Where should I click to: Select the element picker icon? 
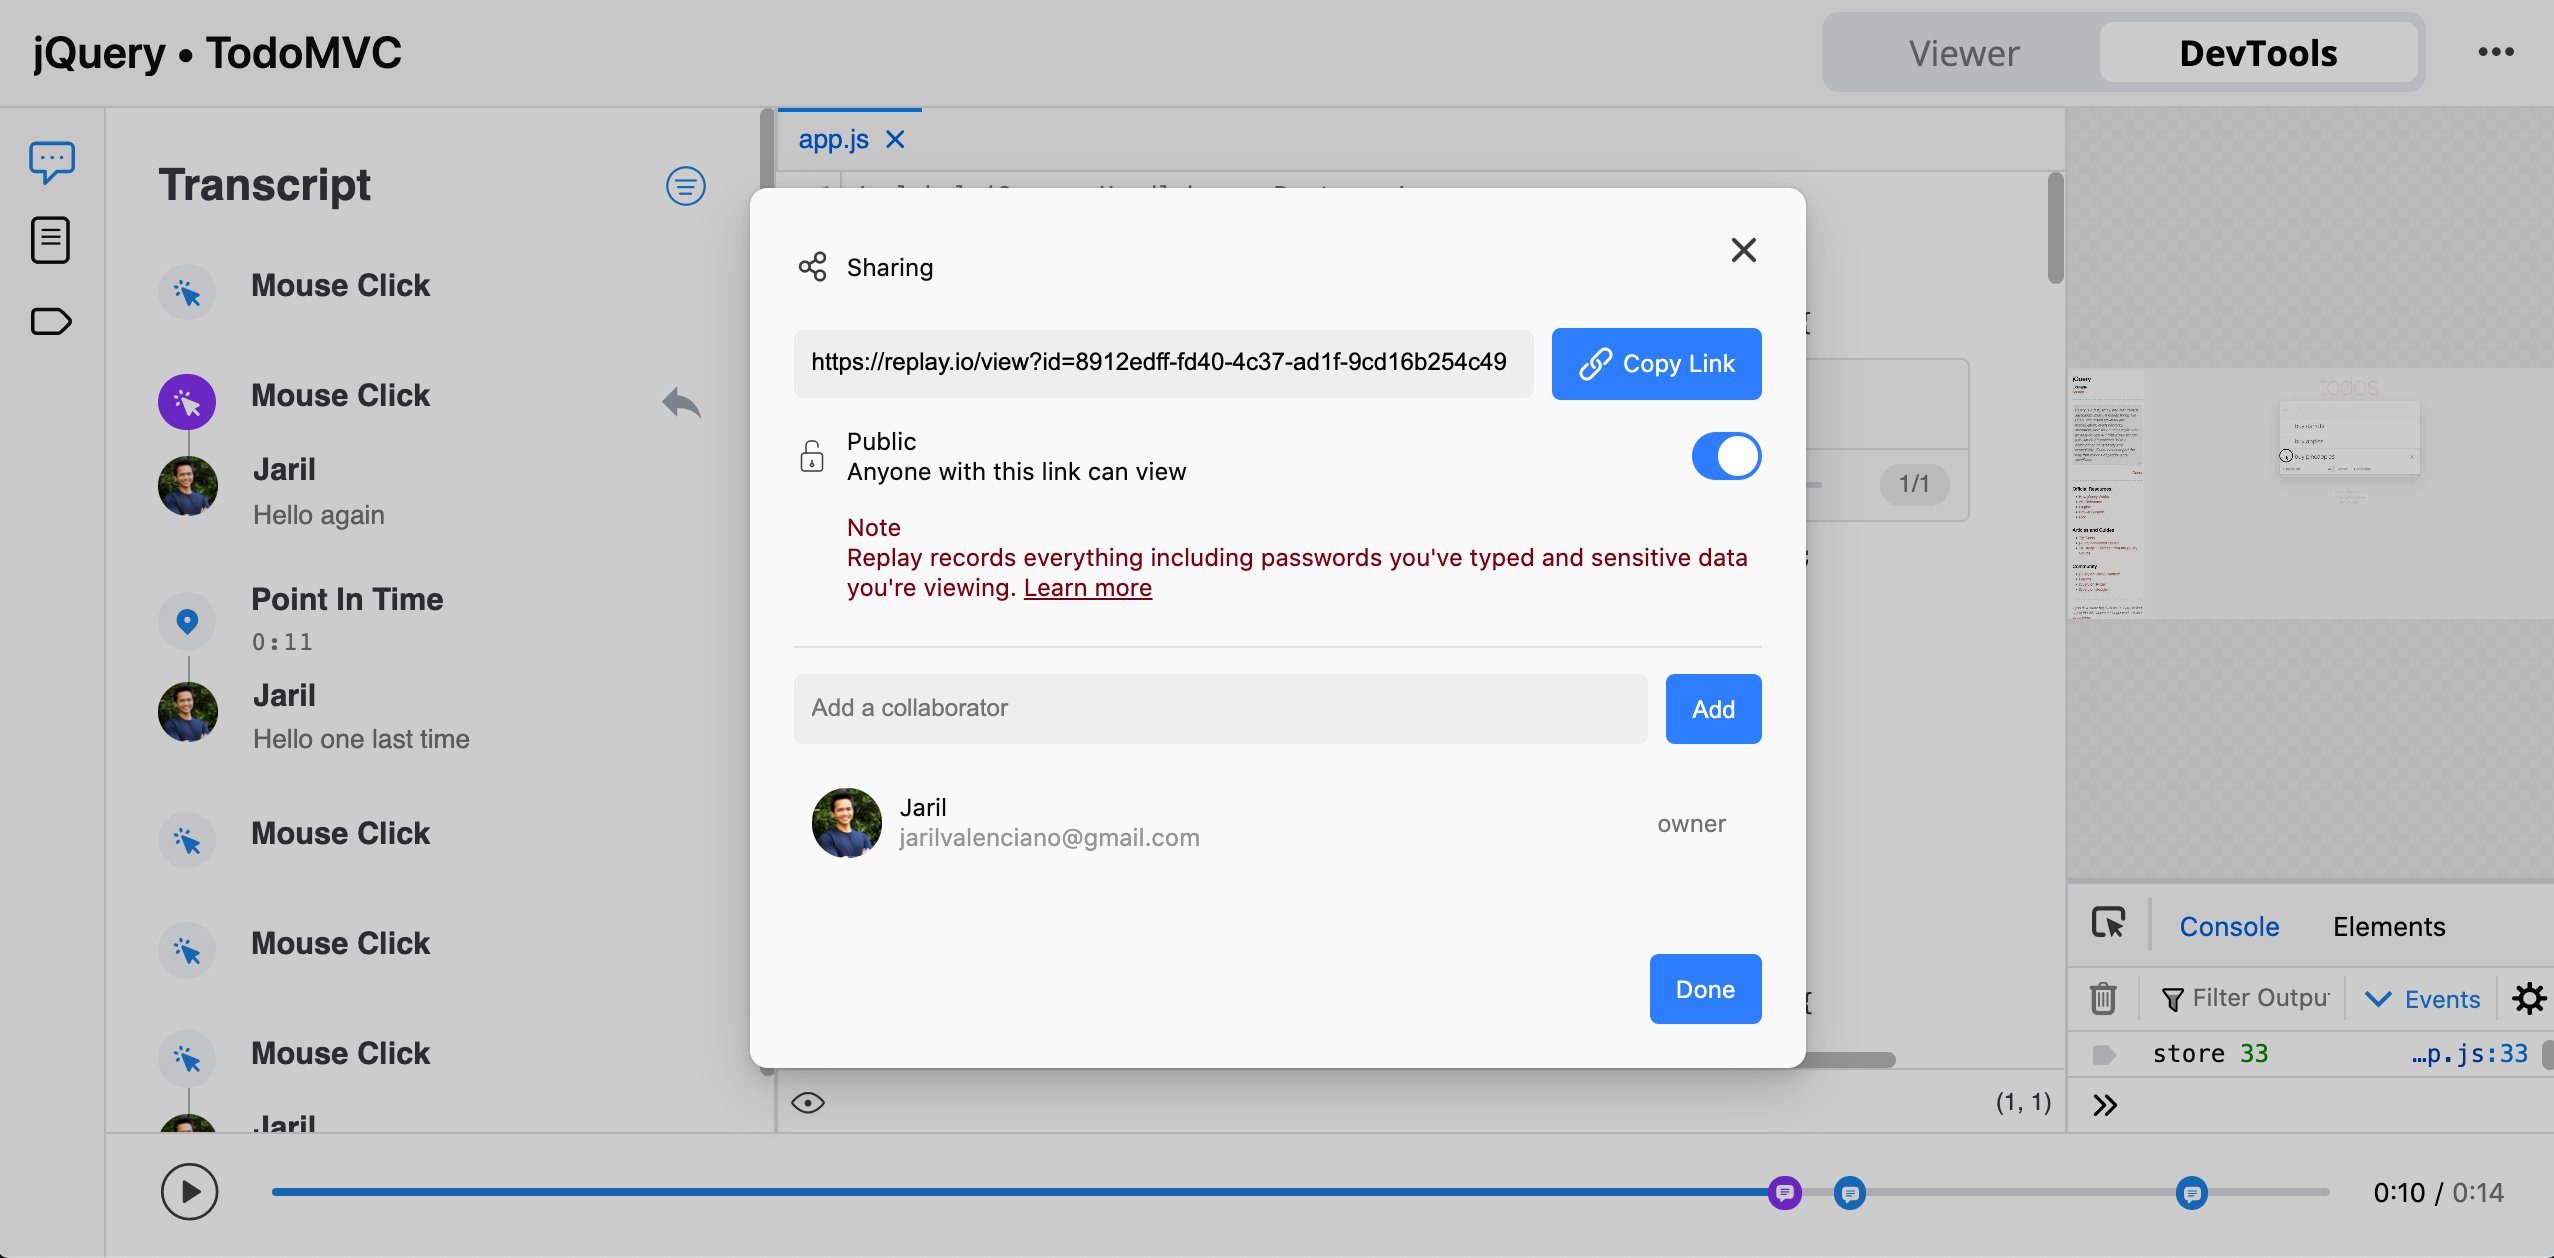(x=2108, y=923)
